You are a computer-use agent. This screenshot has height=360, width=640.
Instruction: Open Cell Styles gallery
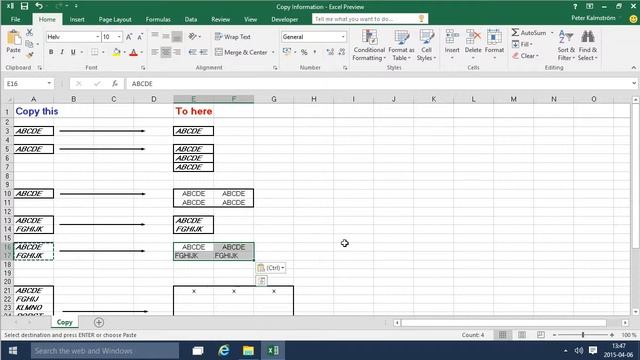click(x=426, y=46)
